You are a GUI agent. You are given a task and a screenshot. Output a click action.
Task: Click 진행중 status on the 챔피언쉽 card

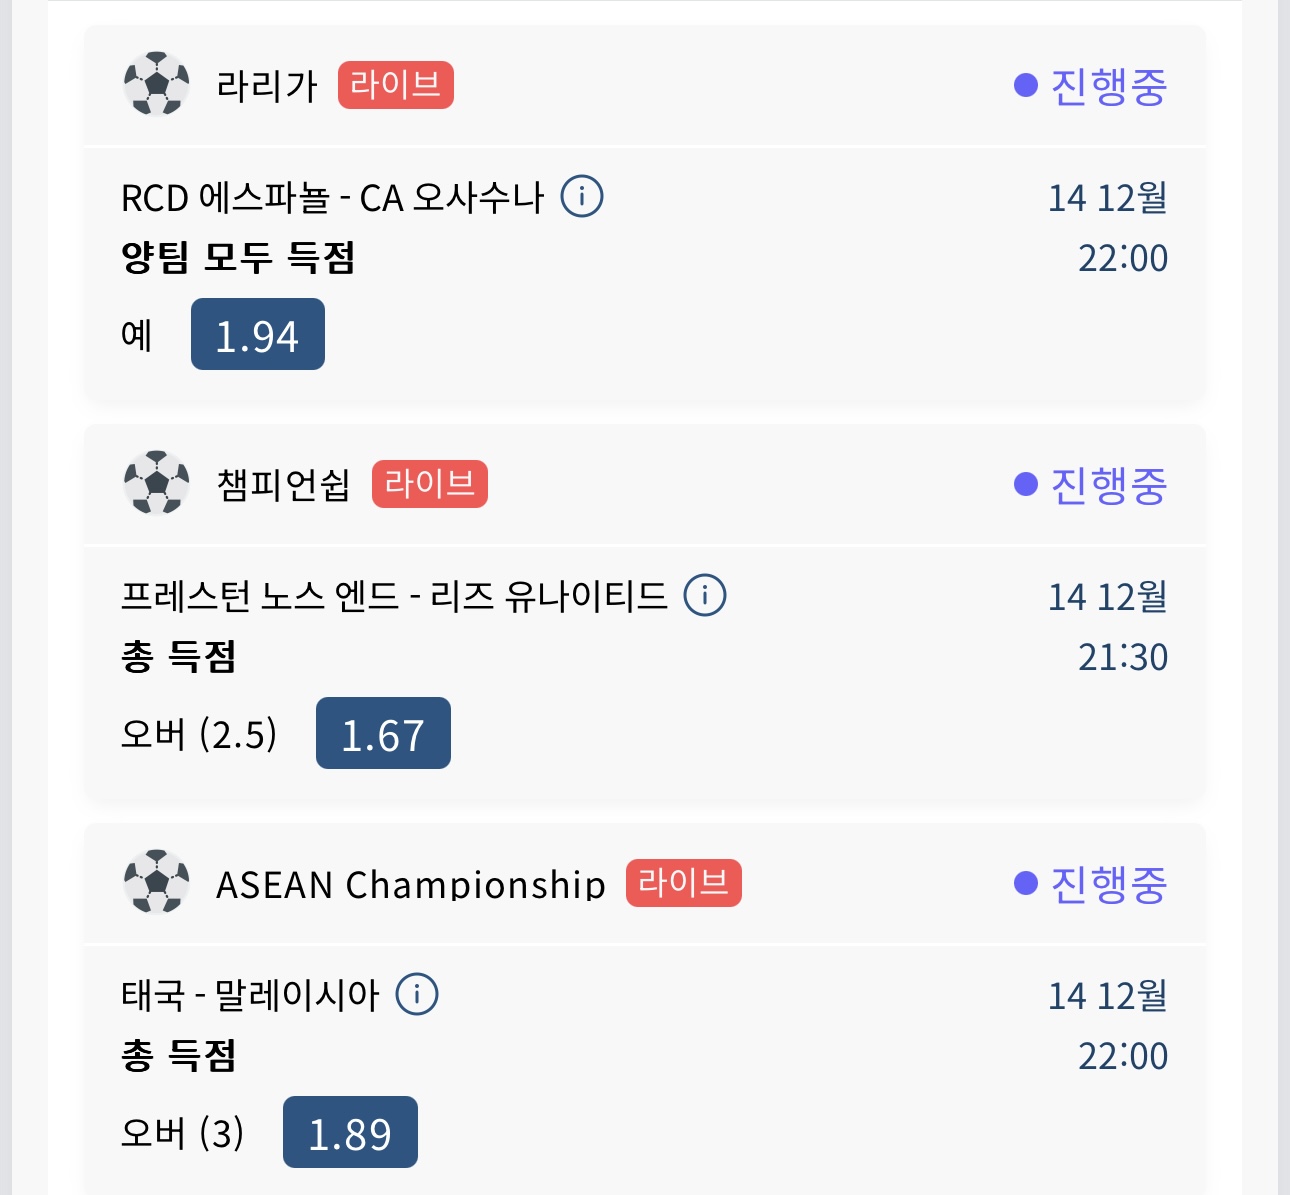tap(1092, 485)
